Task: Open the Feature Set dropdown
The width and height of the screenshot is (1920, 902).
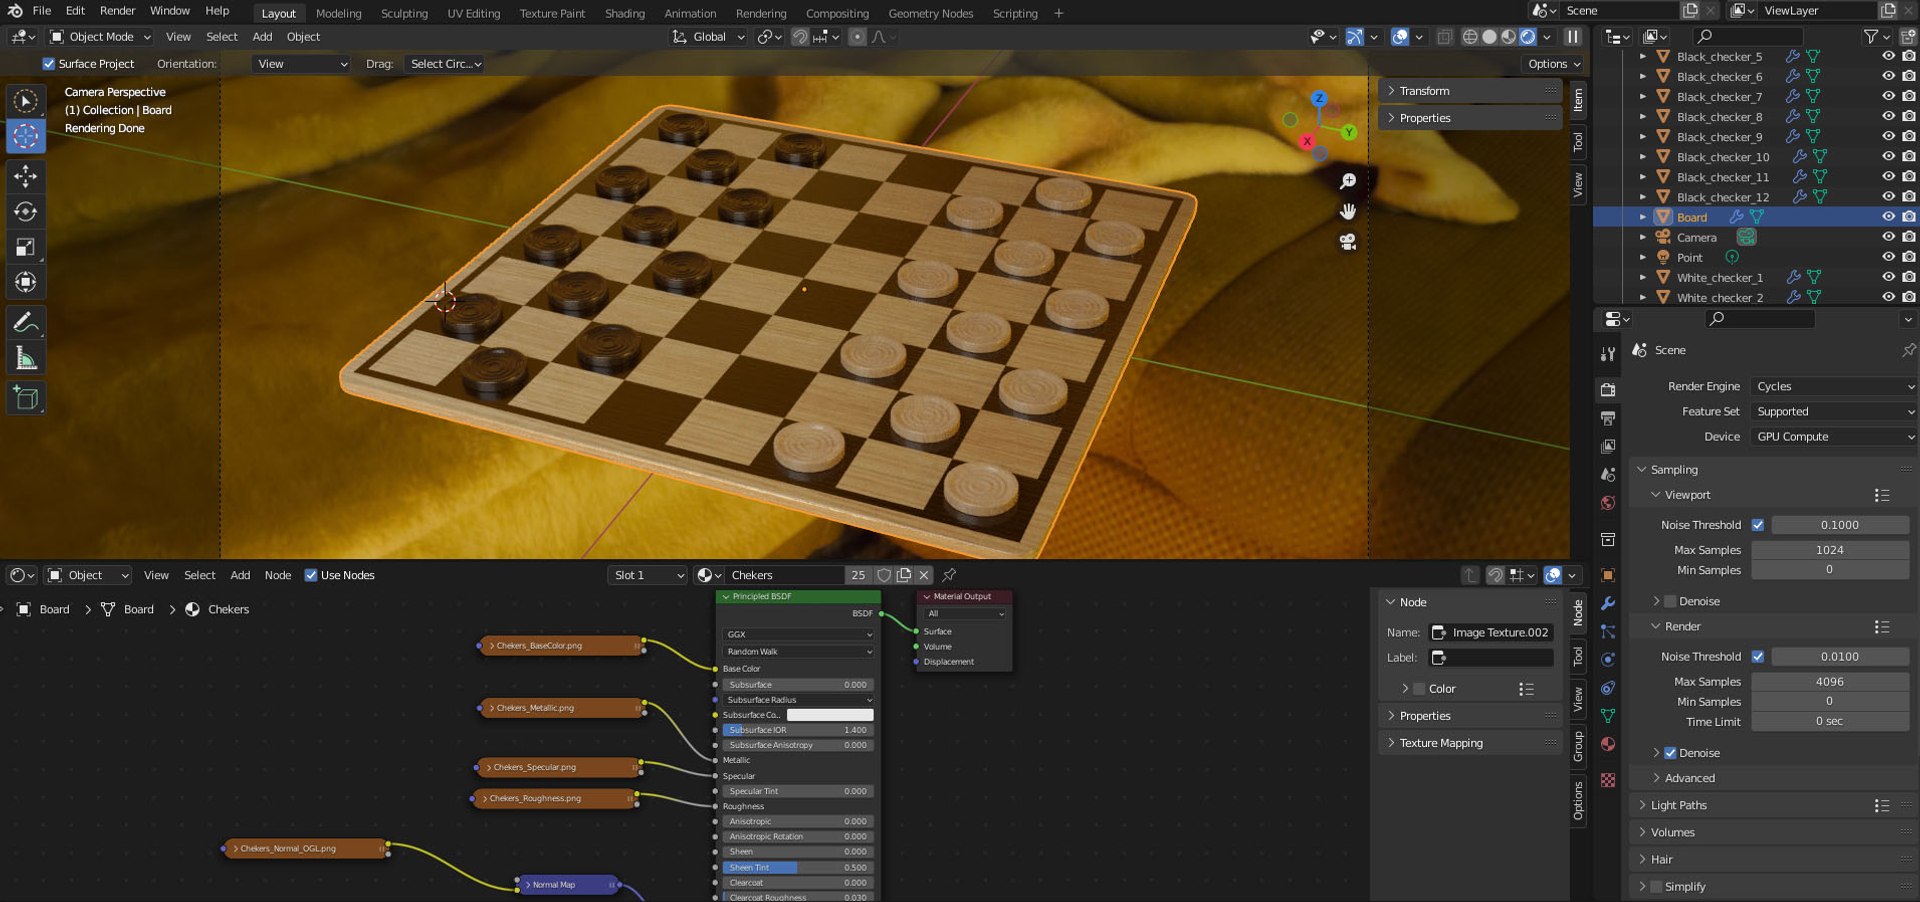Action: [x=1833, y=412]
